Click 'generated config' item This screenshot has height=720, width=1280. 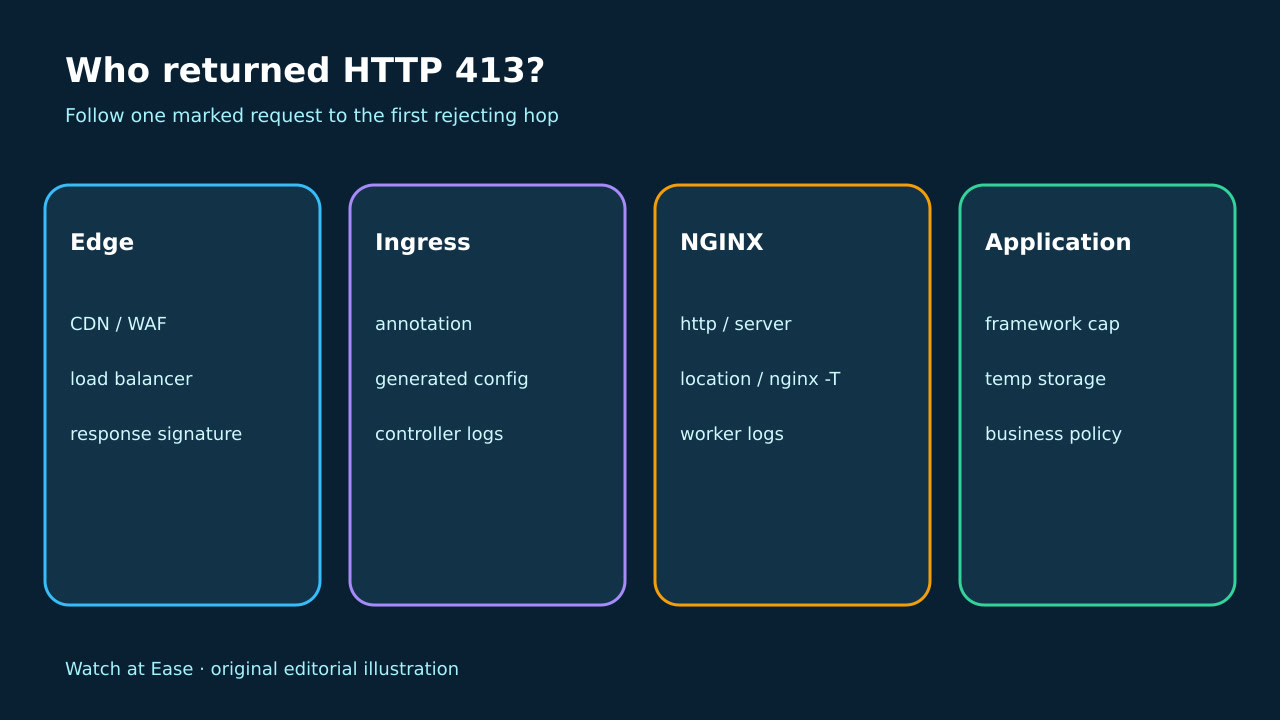click(451, 379)
